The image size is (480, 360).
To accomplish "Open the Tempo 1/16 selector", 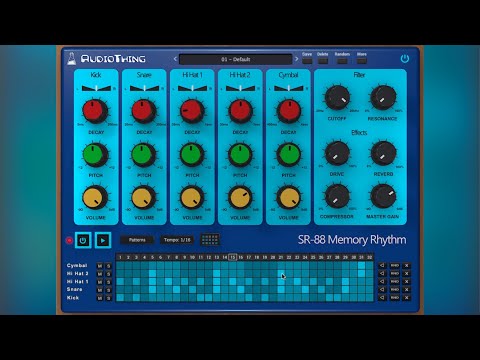I will (177, 240).
